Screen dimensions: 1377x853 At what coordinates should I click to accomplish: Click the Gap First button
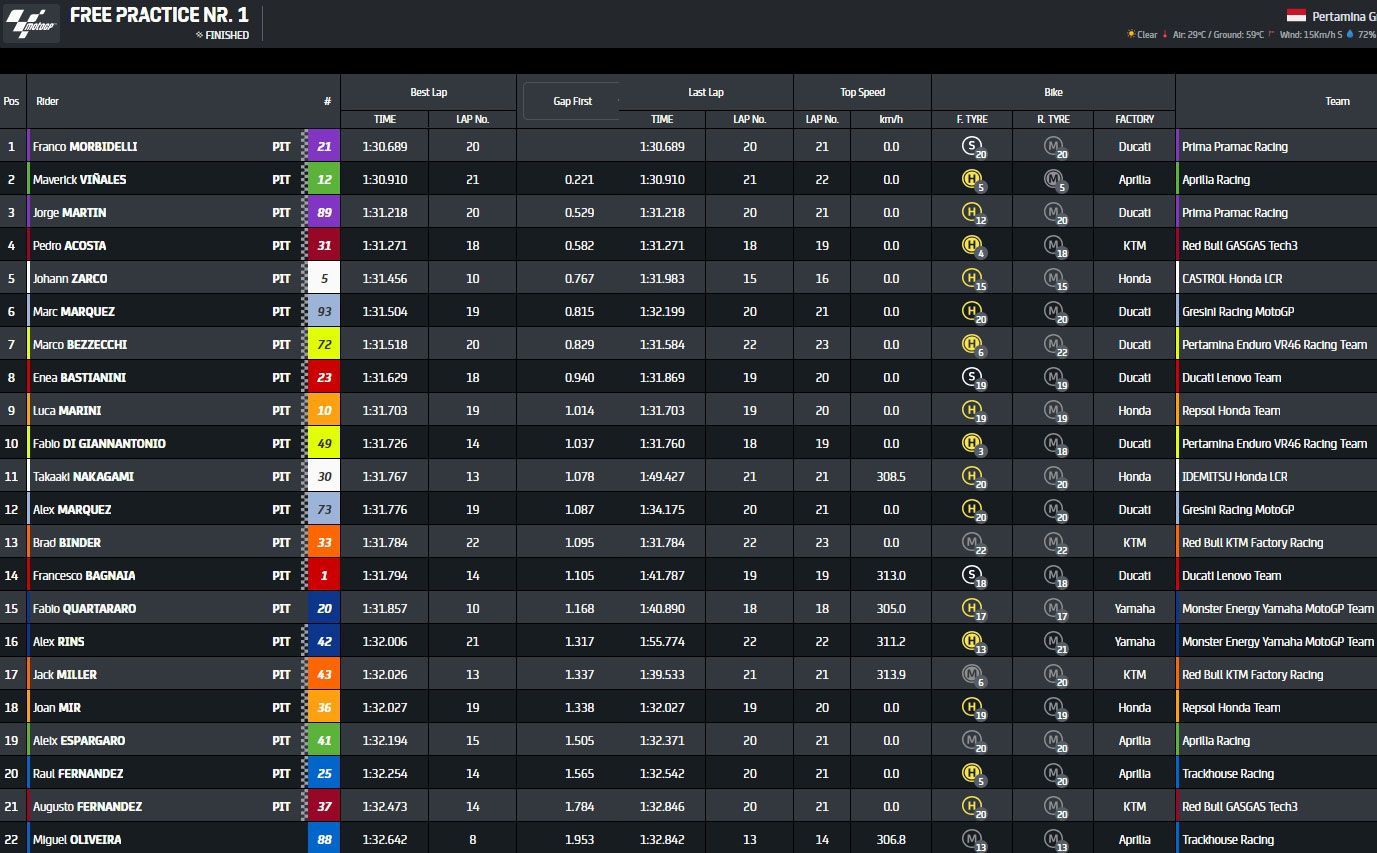572,101
